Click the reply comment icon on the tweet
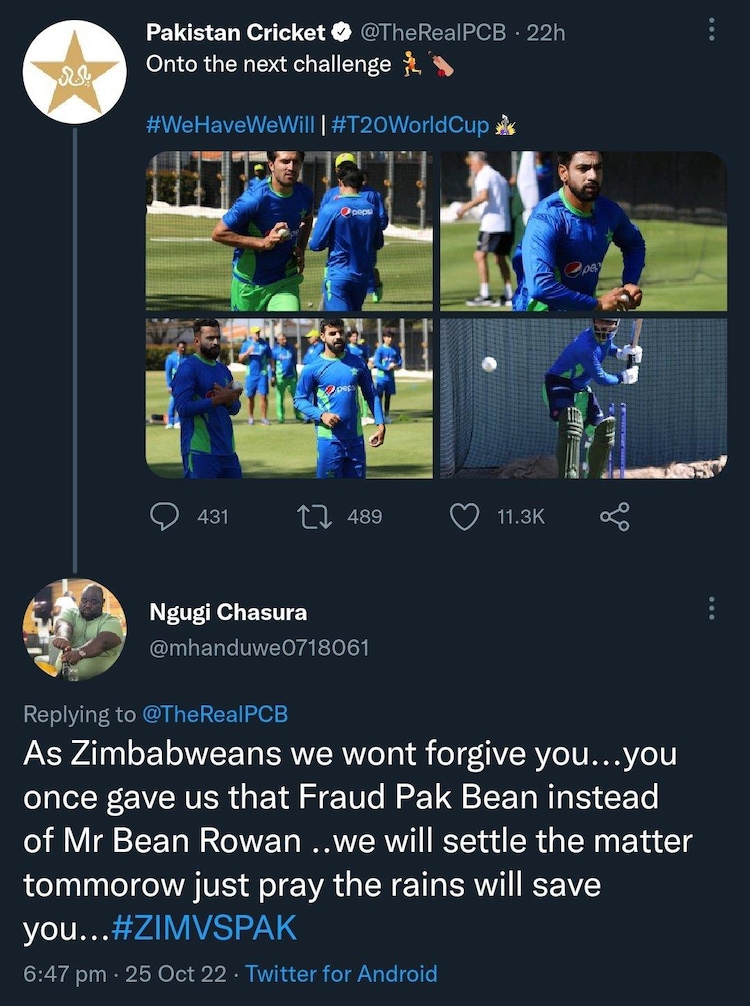This screenshot has height=1006, width=750. 164,516
